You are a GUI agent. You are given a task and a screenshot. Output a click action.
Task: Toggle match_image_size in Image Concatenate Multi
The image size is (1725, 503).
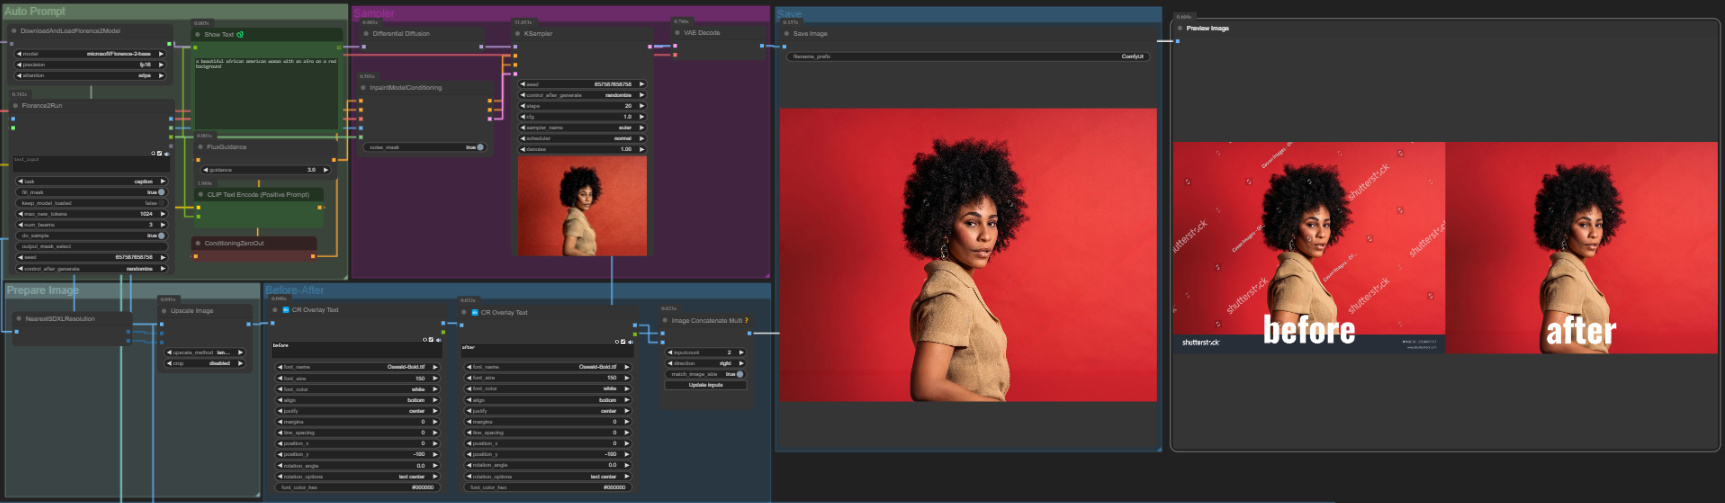coord(739,374)
